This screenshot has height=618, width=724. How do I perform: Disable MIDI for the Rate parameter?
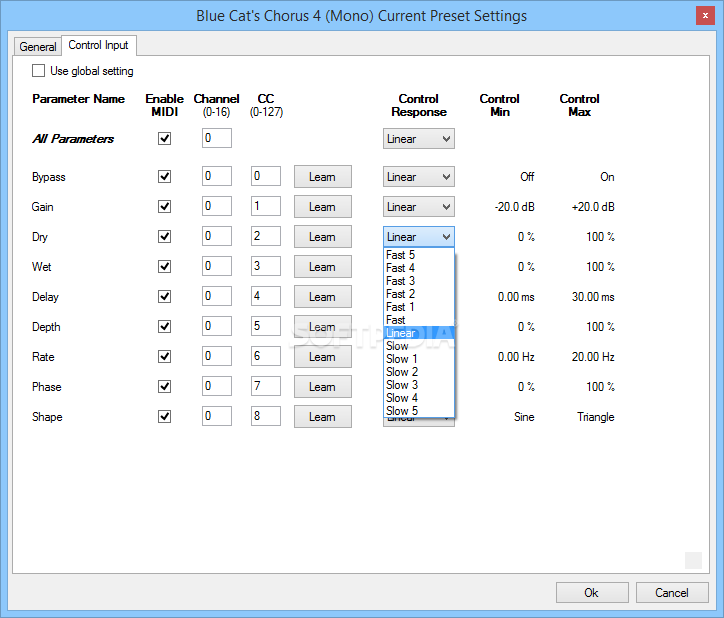[164, 357]
